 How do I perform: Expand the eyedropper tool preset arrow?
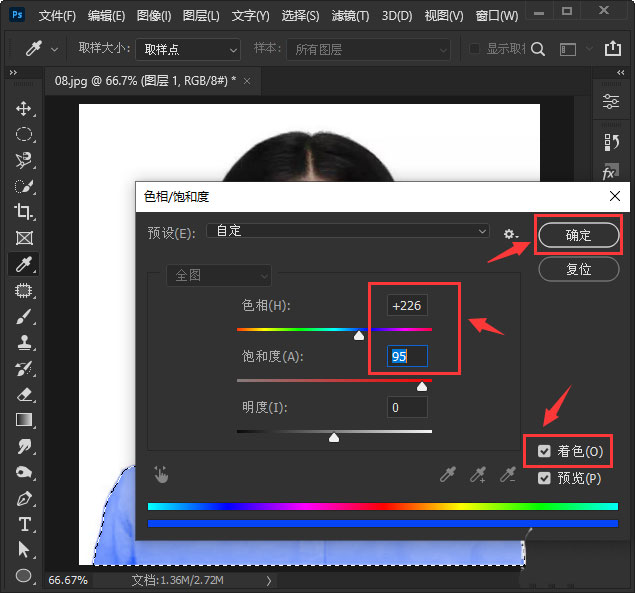54,50
